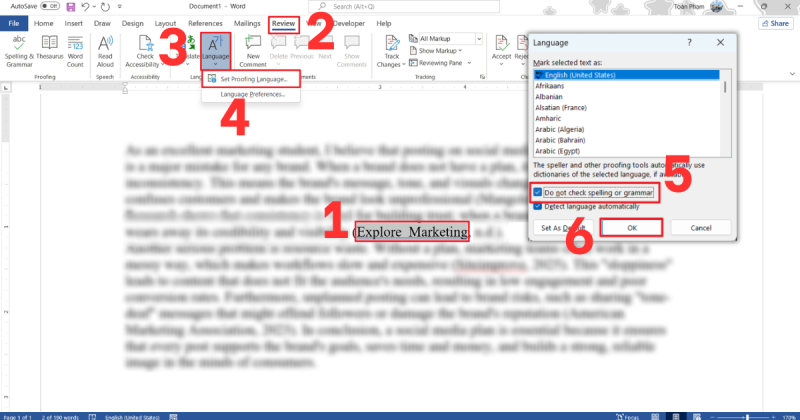
Task: Select Arabic (Algeria) in language list
Action: point(627,129)
